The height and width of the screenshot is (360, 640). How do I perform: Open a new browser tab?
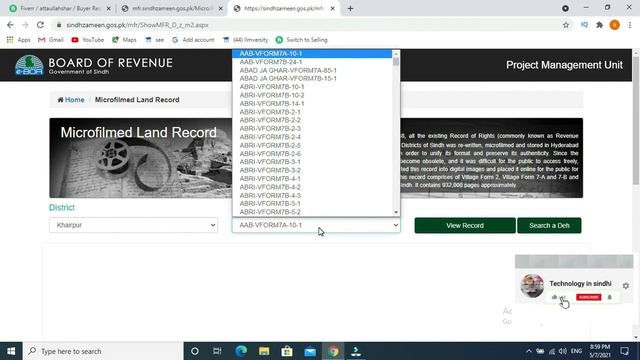[x=350, y=8]
